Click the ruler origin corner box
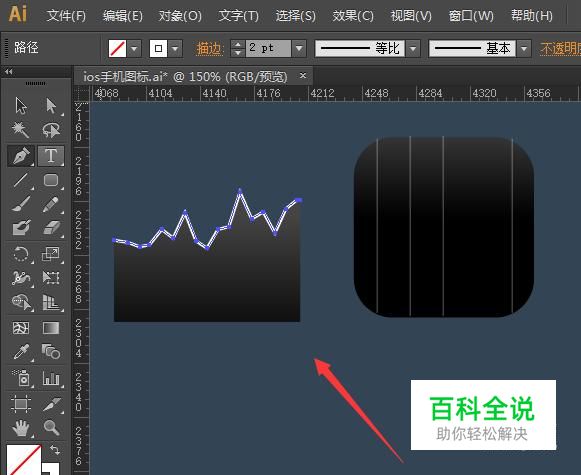 point(82,93)
